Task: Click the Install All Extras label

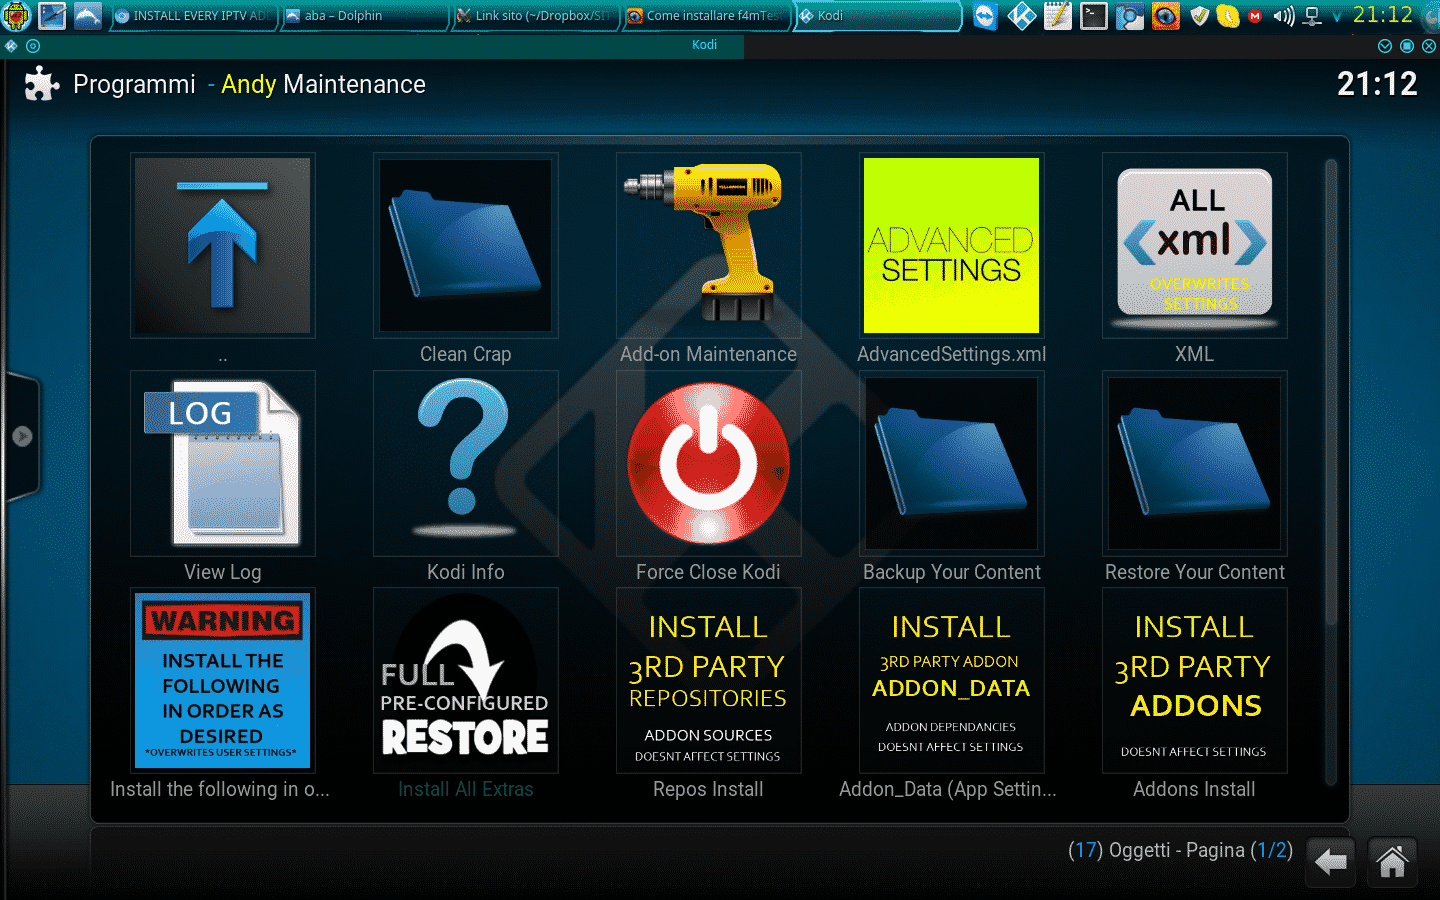Action: pos(466,789)
